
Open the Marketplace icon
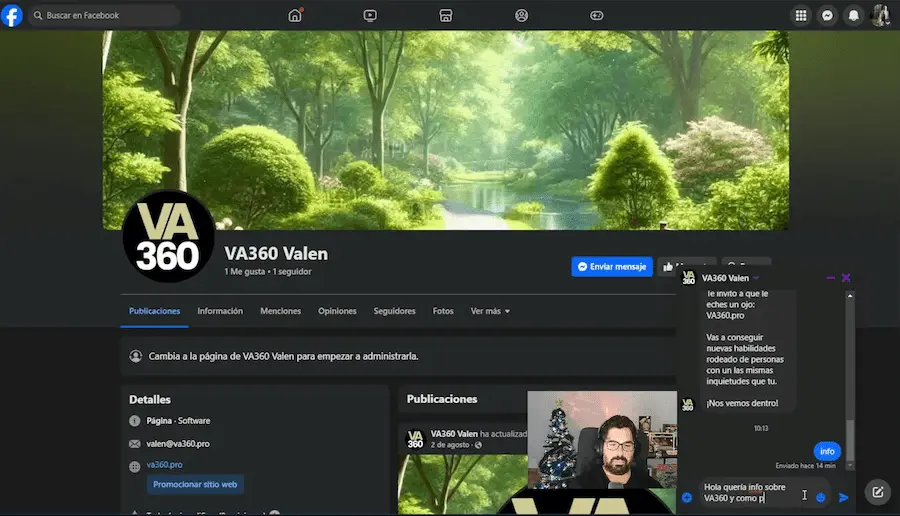tap(446, 15)
